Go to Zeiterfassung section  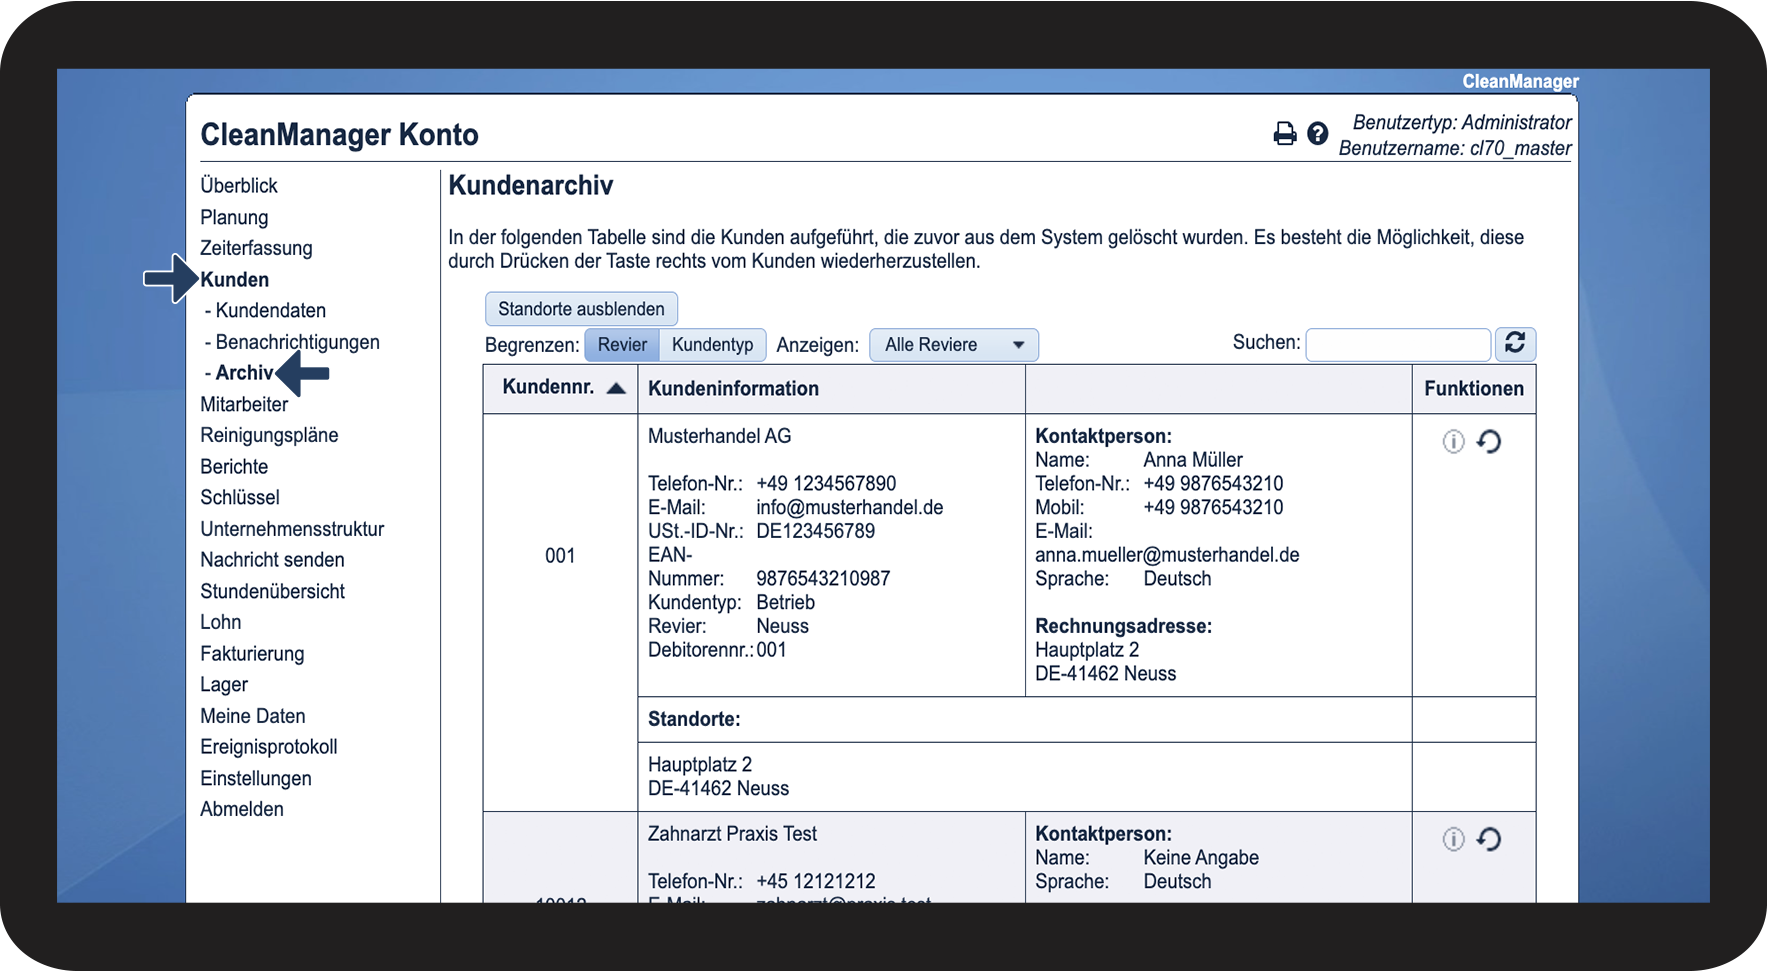(x=256, y=248)
